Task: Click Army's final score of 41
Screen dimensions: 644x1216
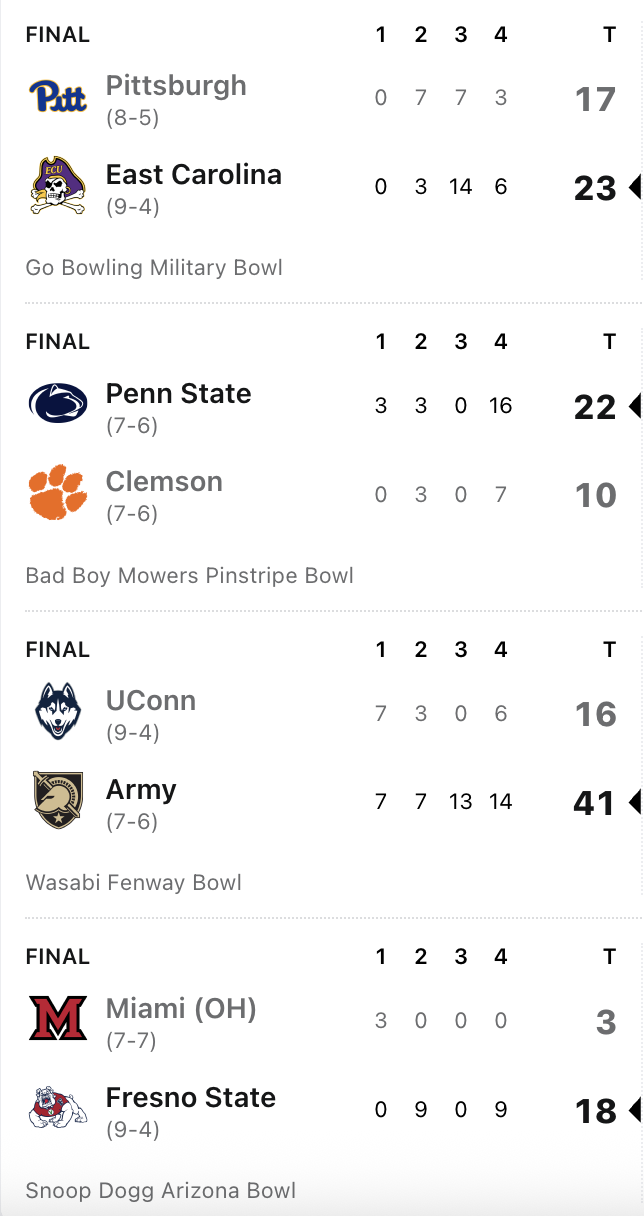Action: [595, 803]
